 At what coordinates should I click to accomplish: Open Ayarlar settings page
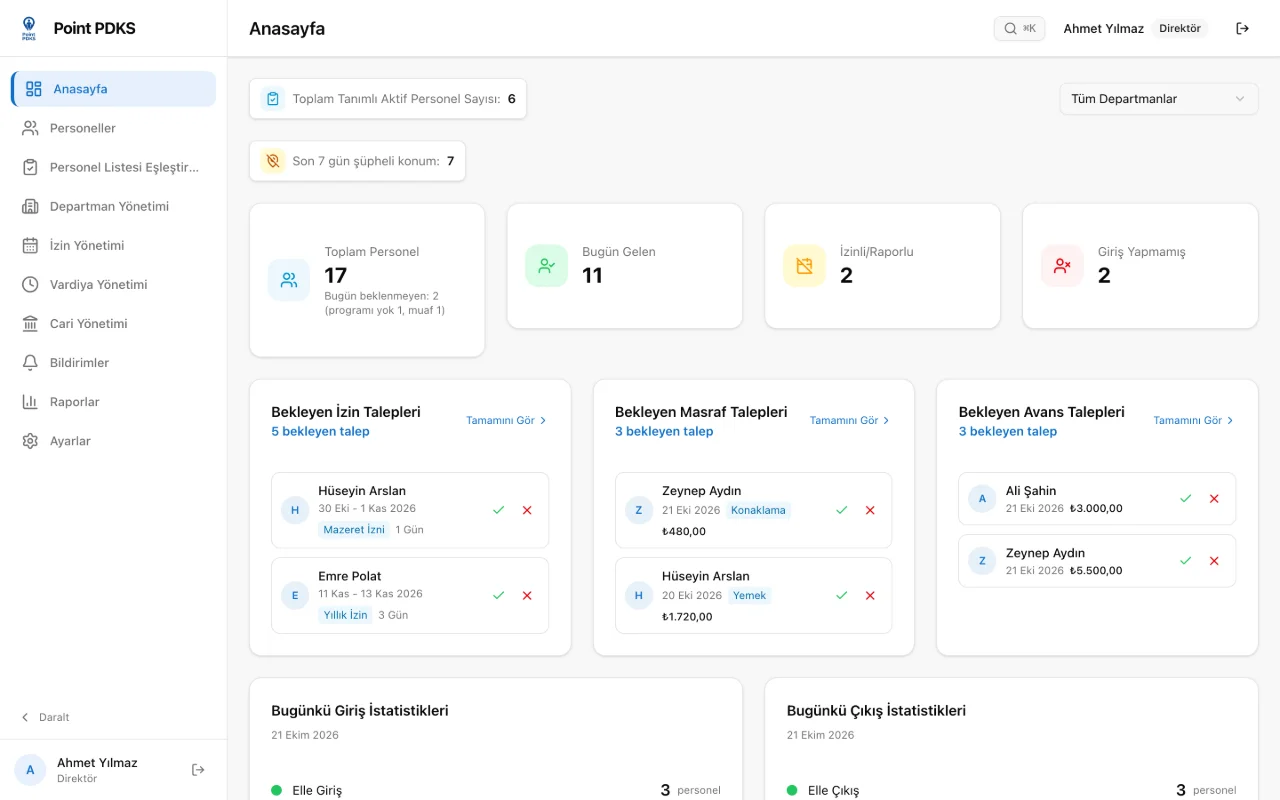tap(114, 440)
